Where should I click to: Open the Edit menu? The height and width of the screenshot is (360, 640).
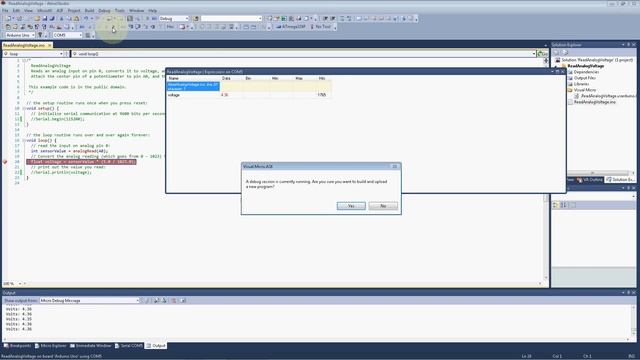[x=16, y=10]
